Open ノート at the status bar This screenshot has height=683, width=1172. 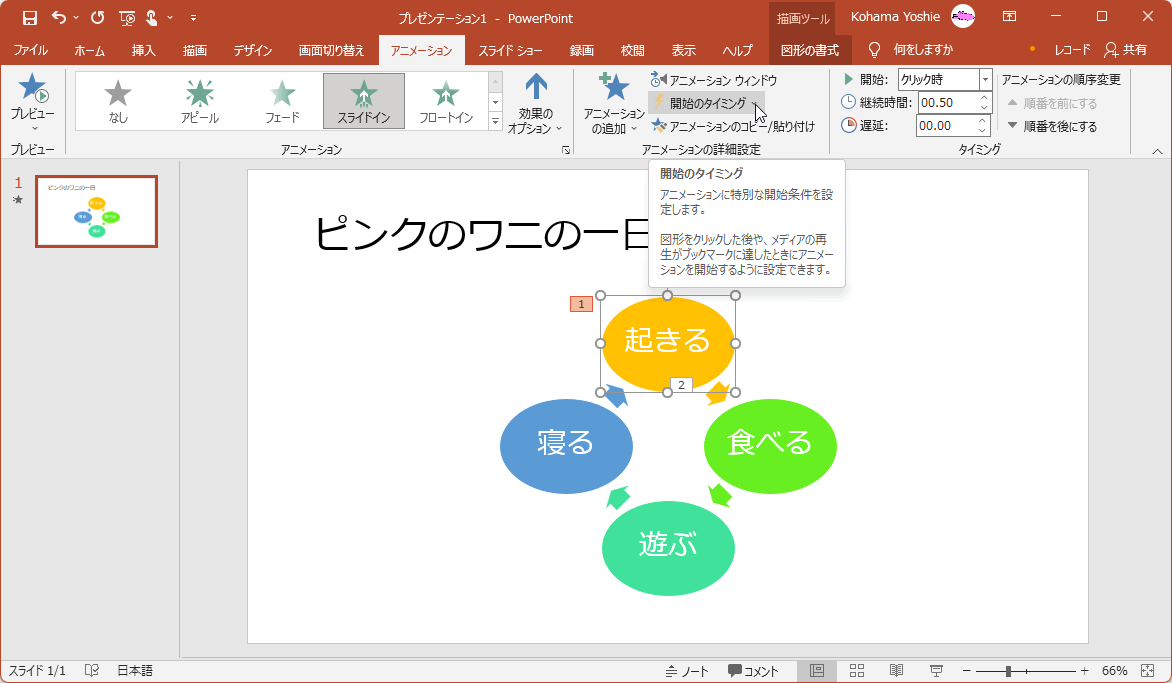(688, 671)
